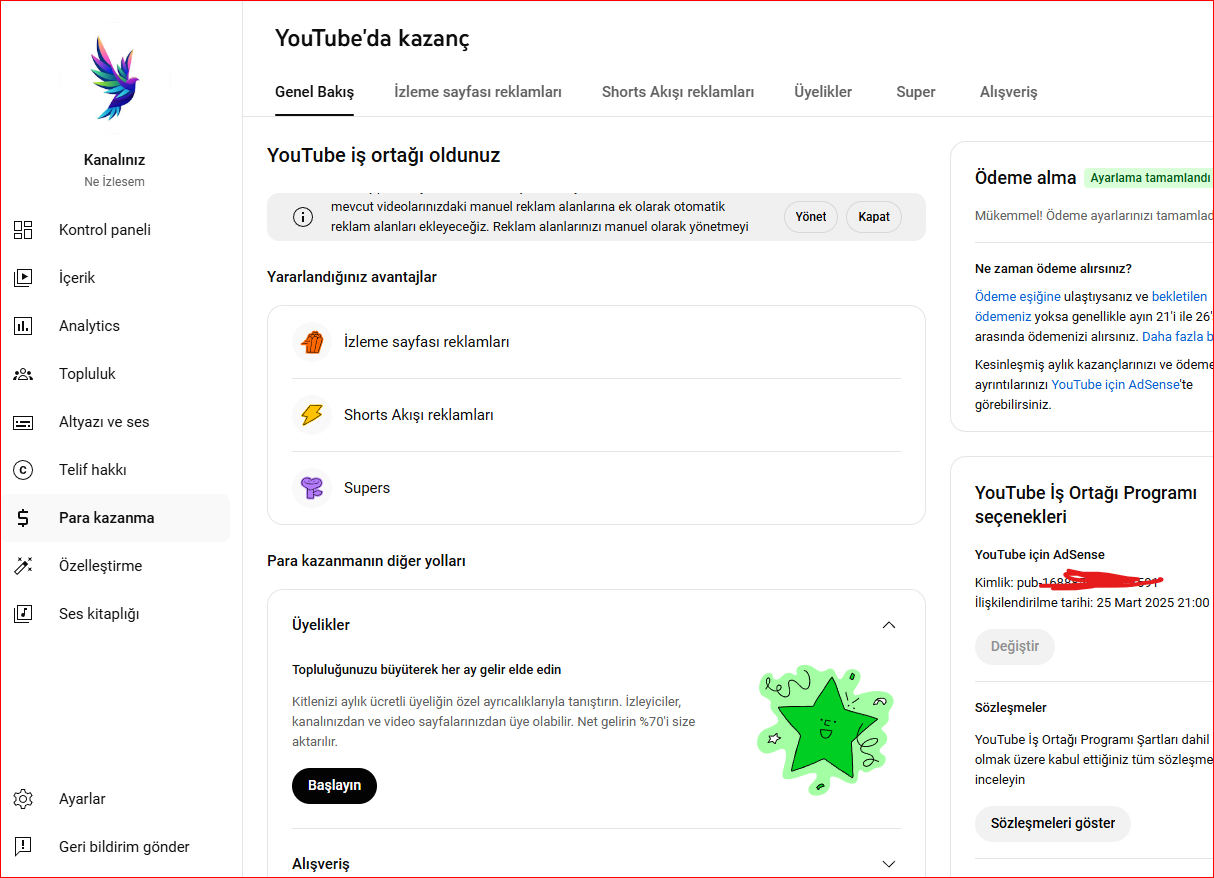Screen dimensions: 1214x878
Task: Open the Supers benefit row
Action: [596, 488]
